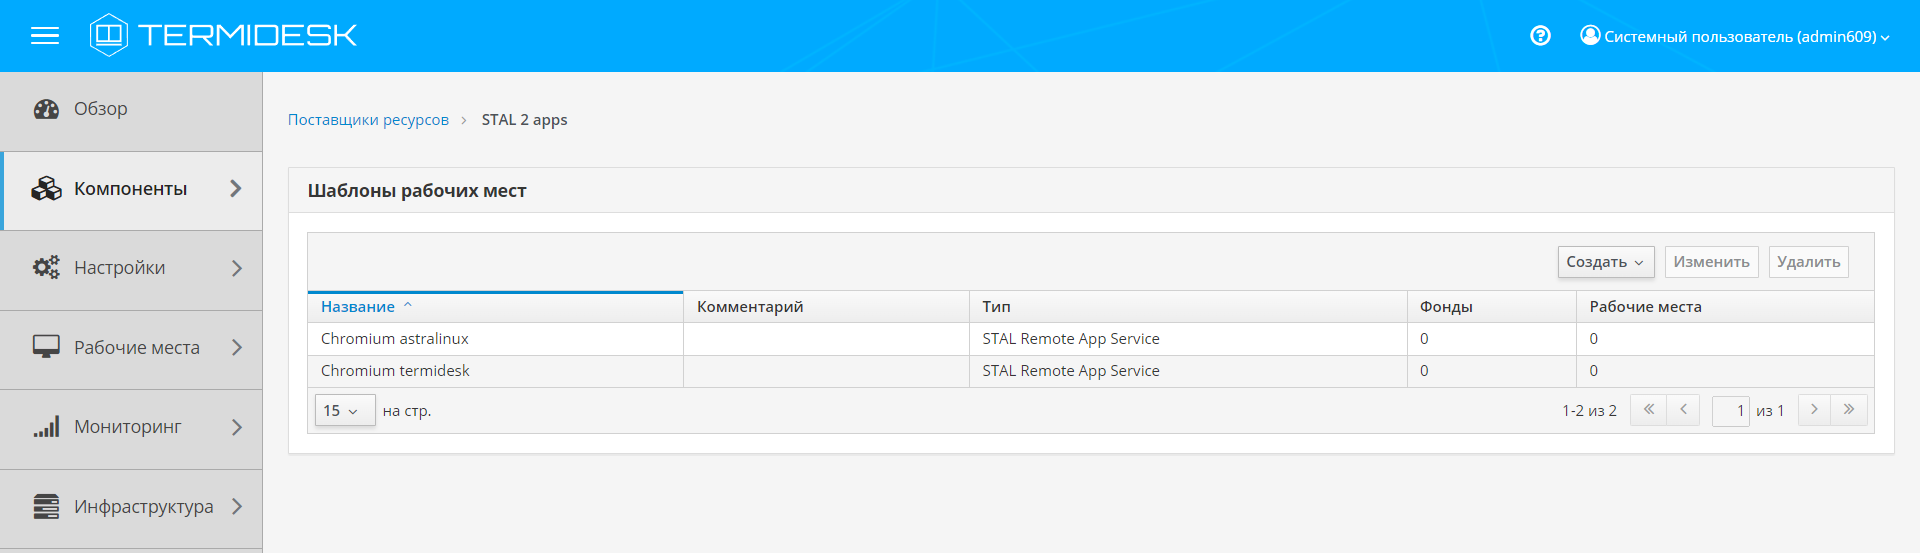
Task: Open the hamburger navigation menu
Action: [45, 36]
